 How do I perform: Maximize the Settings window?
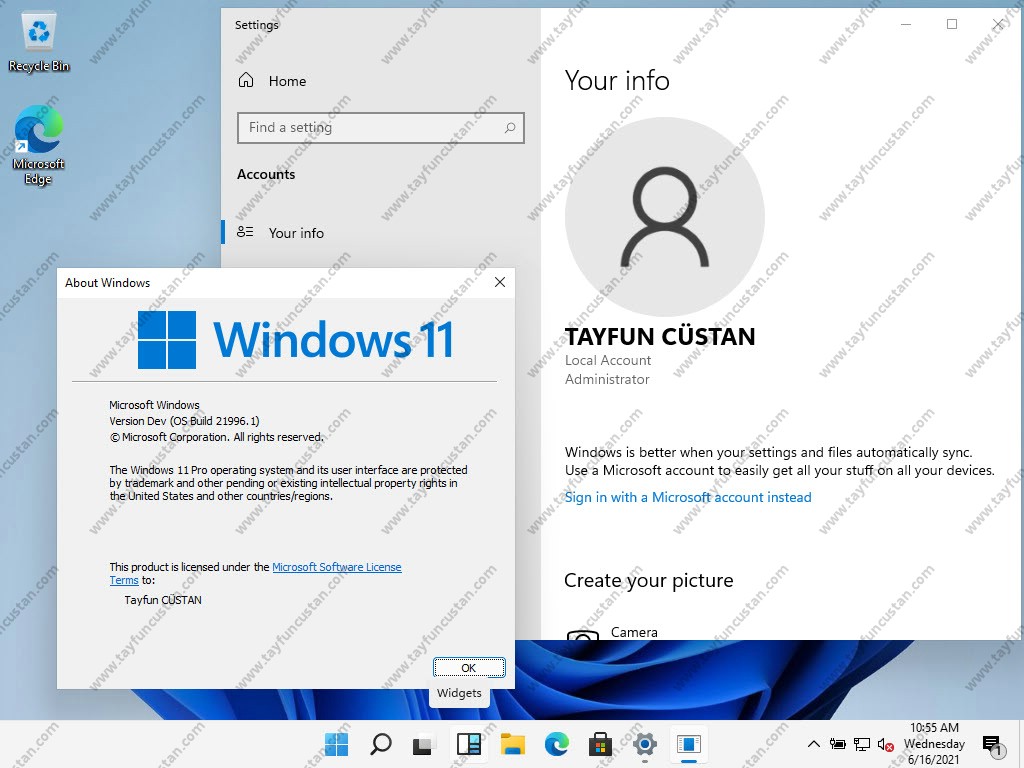(x=952, y=24)
